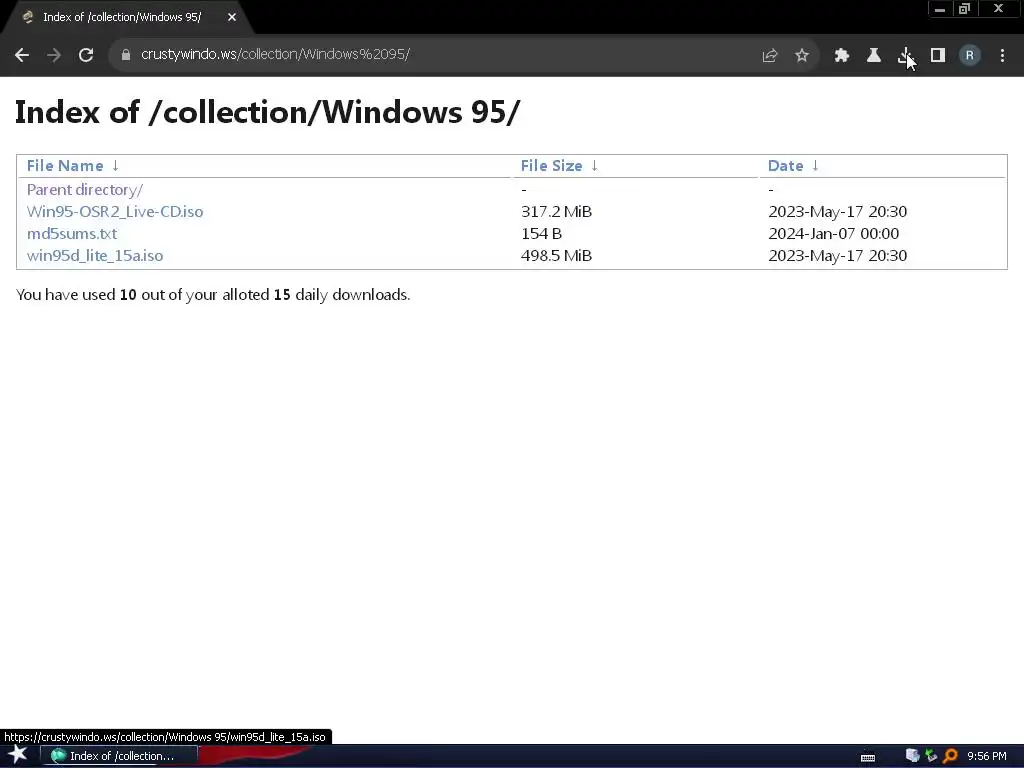The image size is (1024, 768).
Task: View site security lock information
Action: click(125, 55)
